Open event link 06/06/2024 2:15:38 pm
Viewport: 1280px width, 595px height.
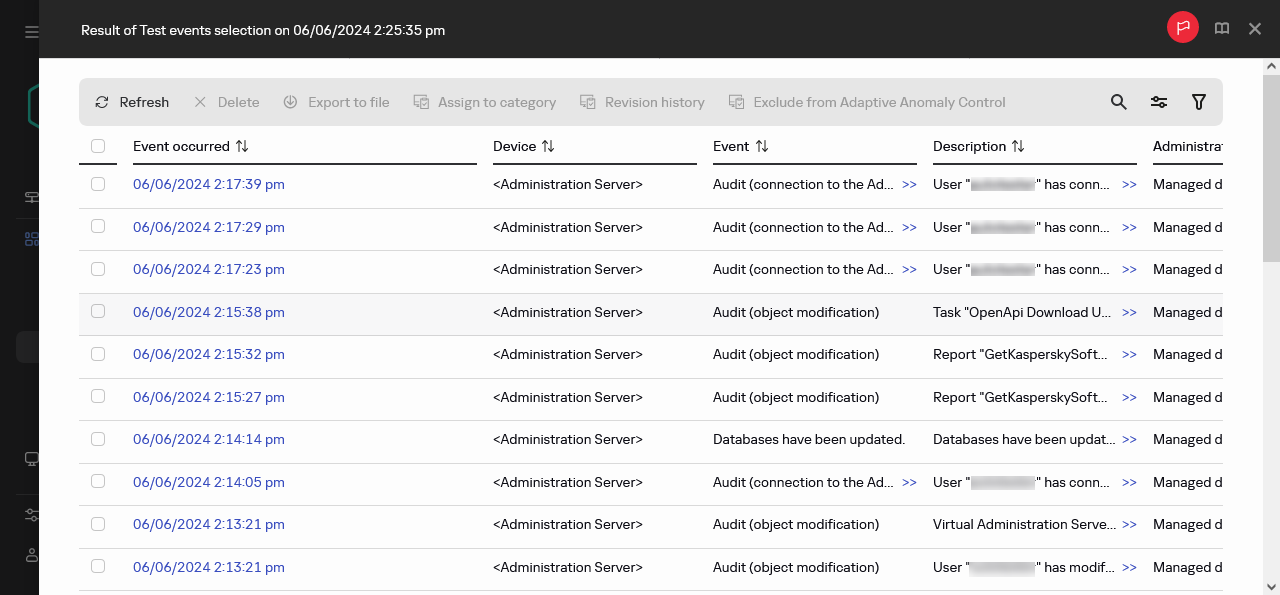click(x=209, y=312)
